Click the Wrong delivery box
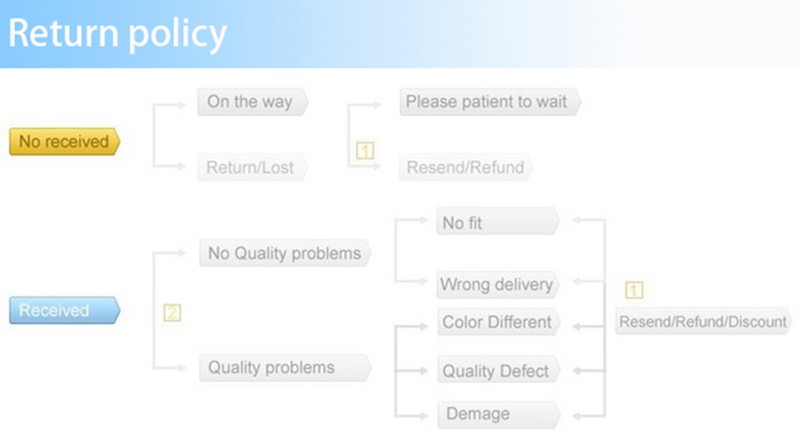 pos(498,284)
